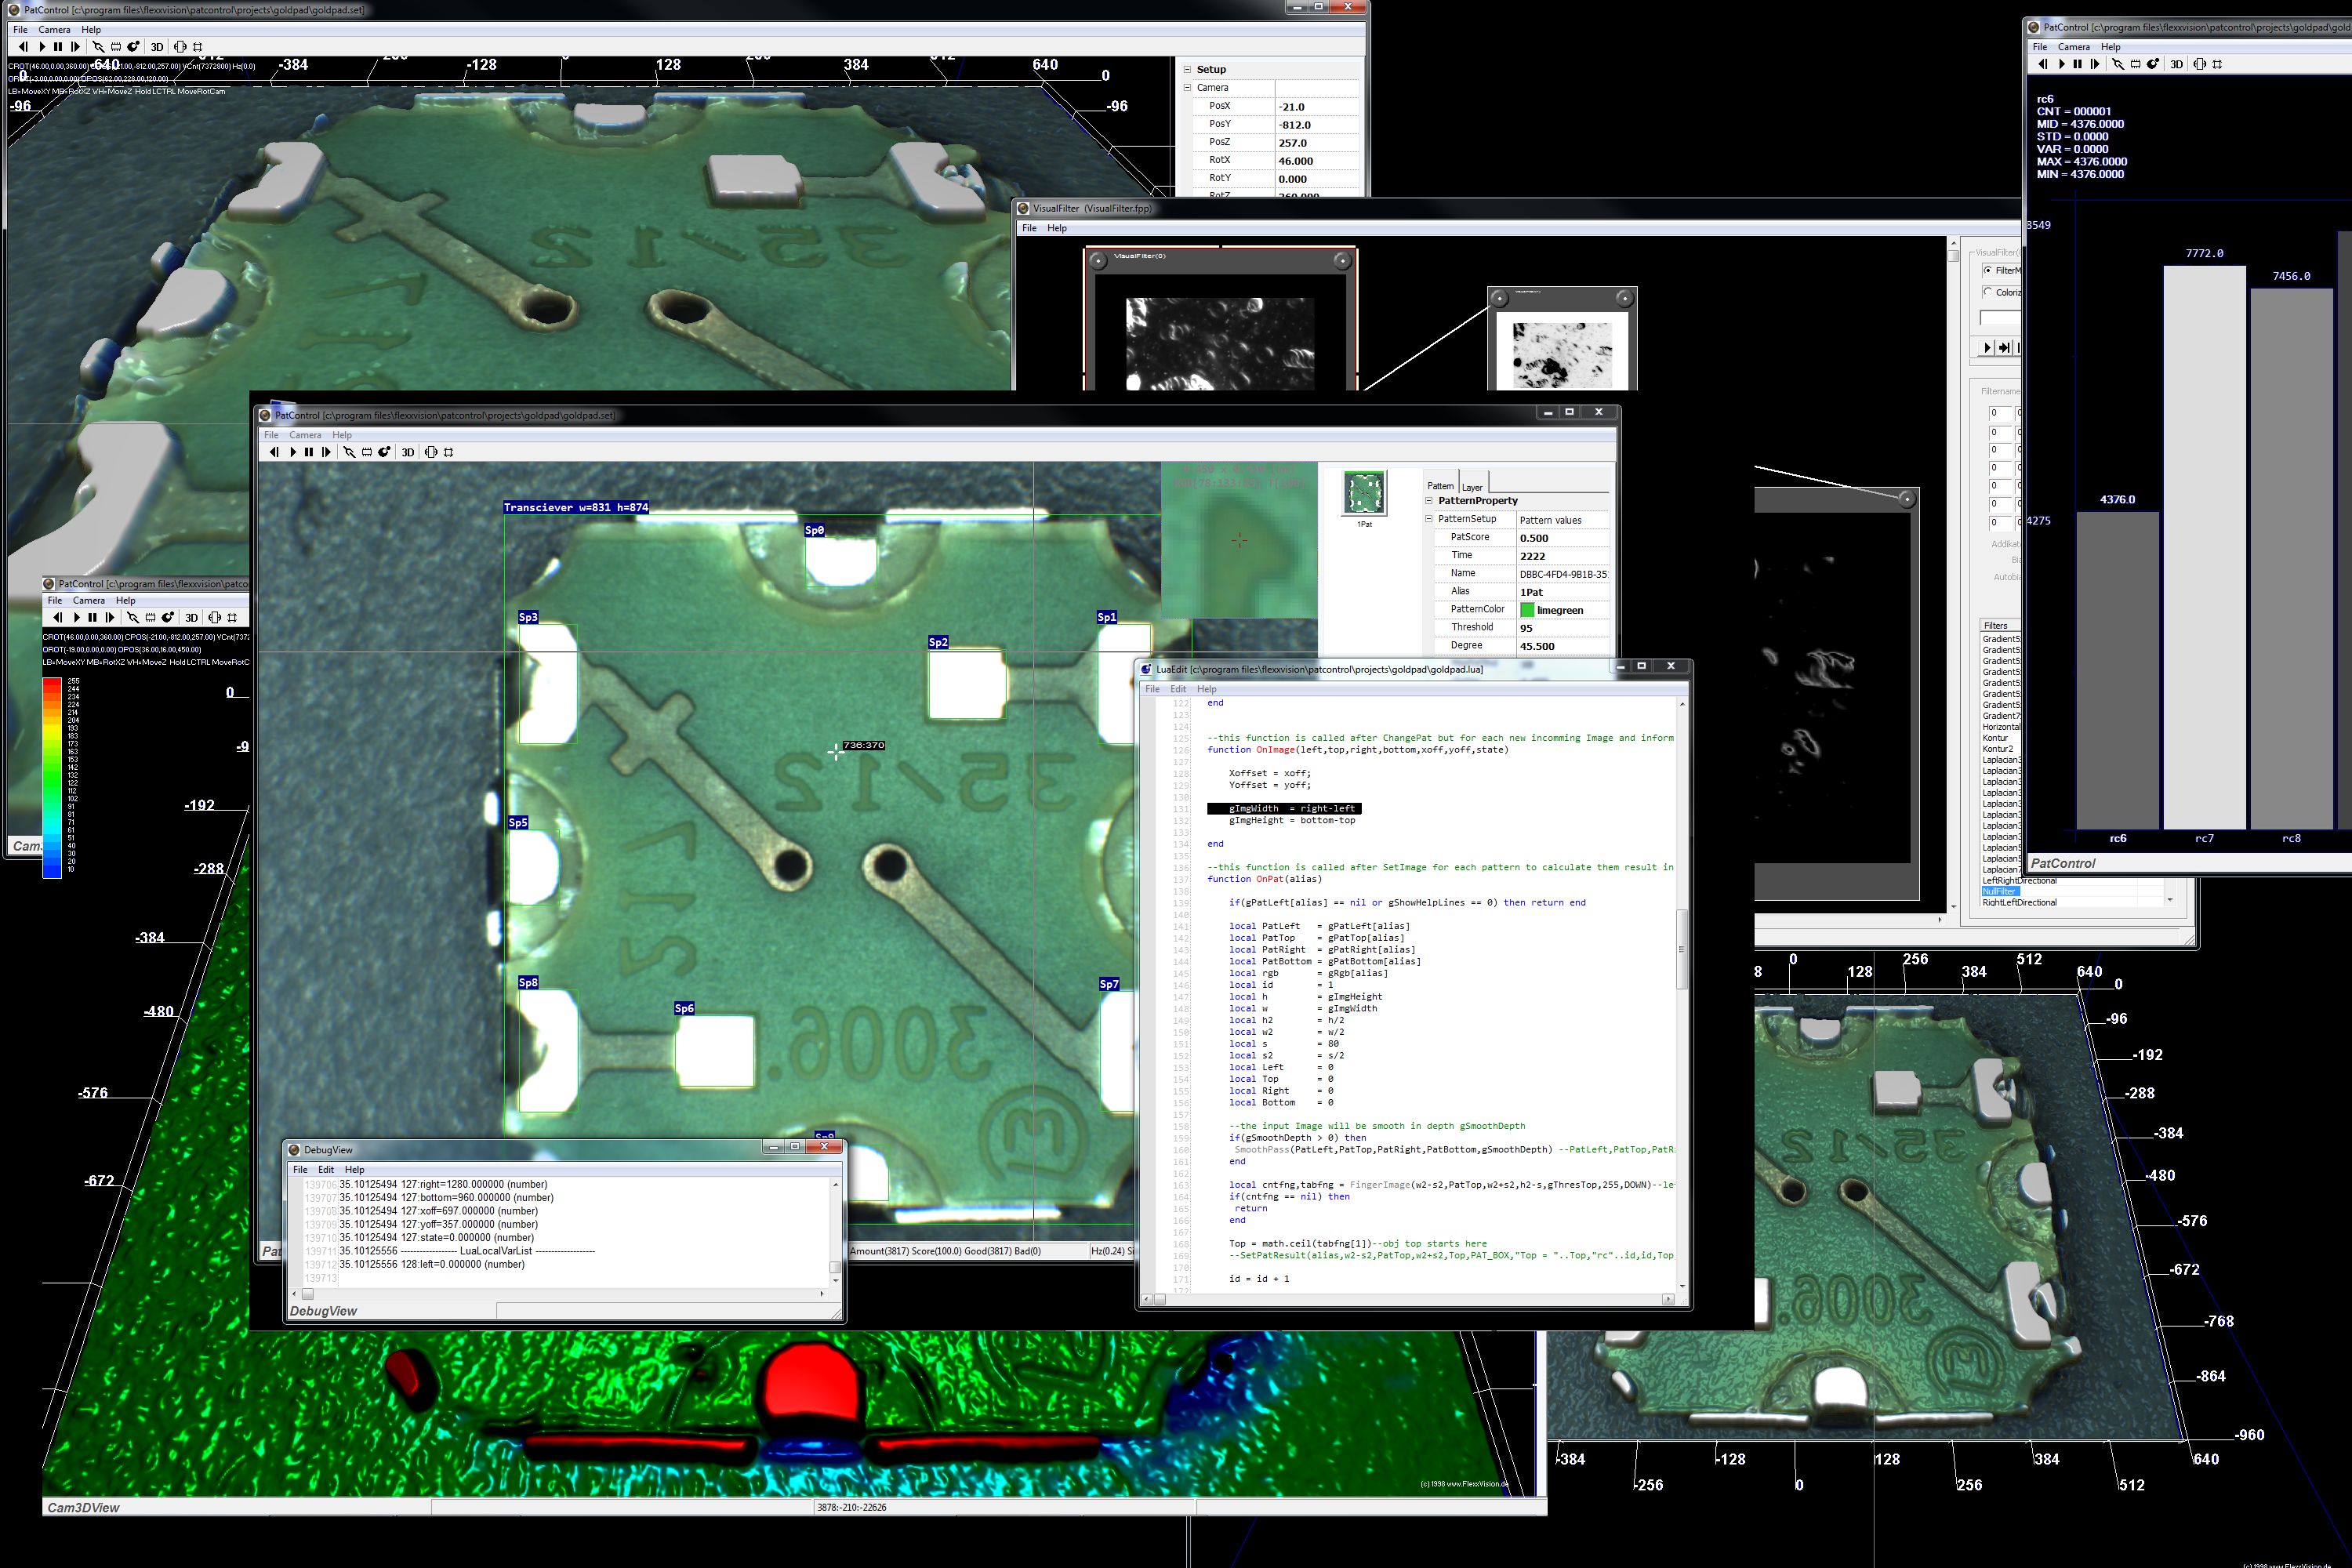Click the record camera icon in front PatControl toolbar

[384, 452]
